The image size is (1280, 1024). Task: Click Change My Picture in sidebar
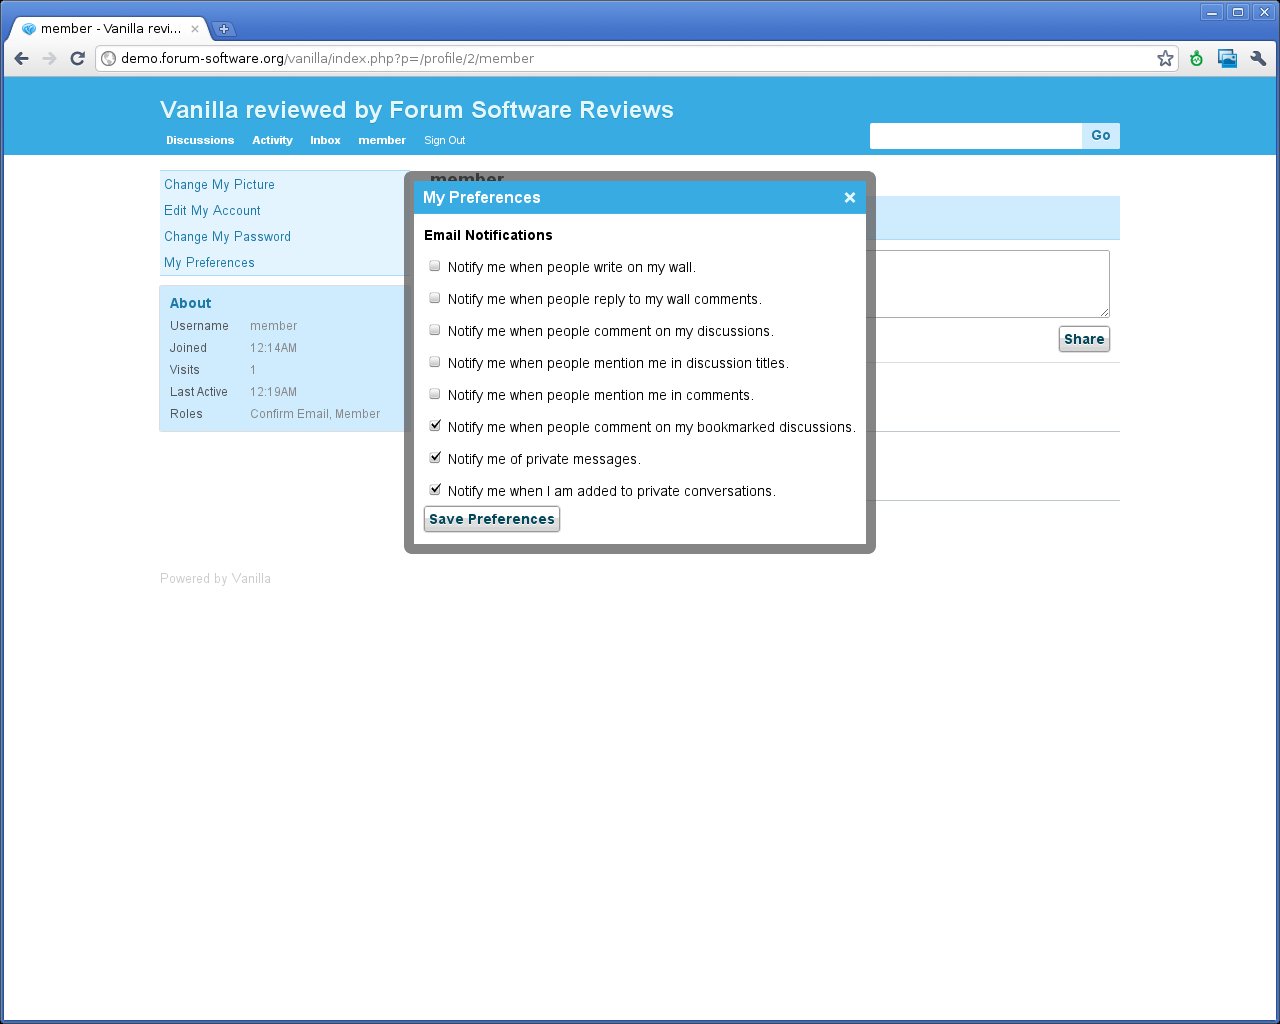(x=219, y=184)
